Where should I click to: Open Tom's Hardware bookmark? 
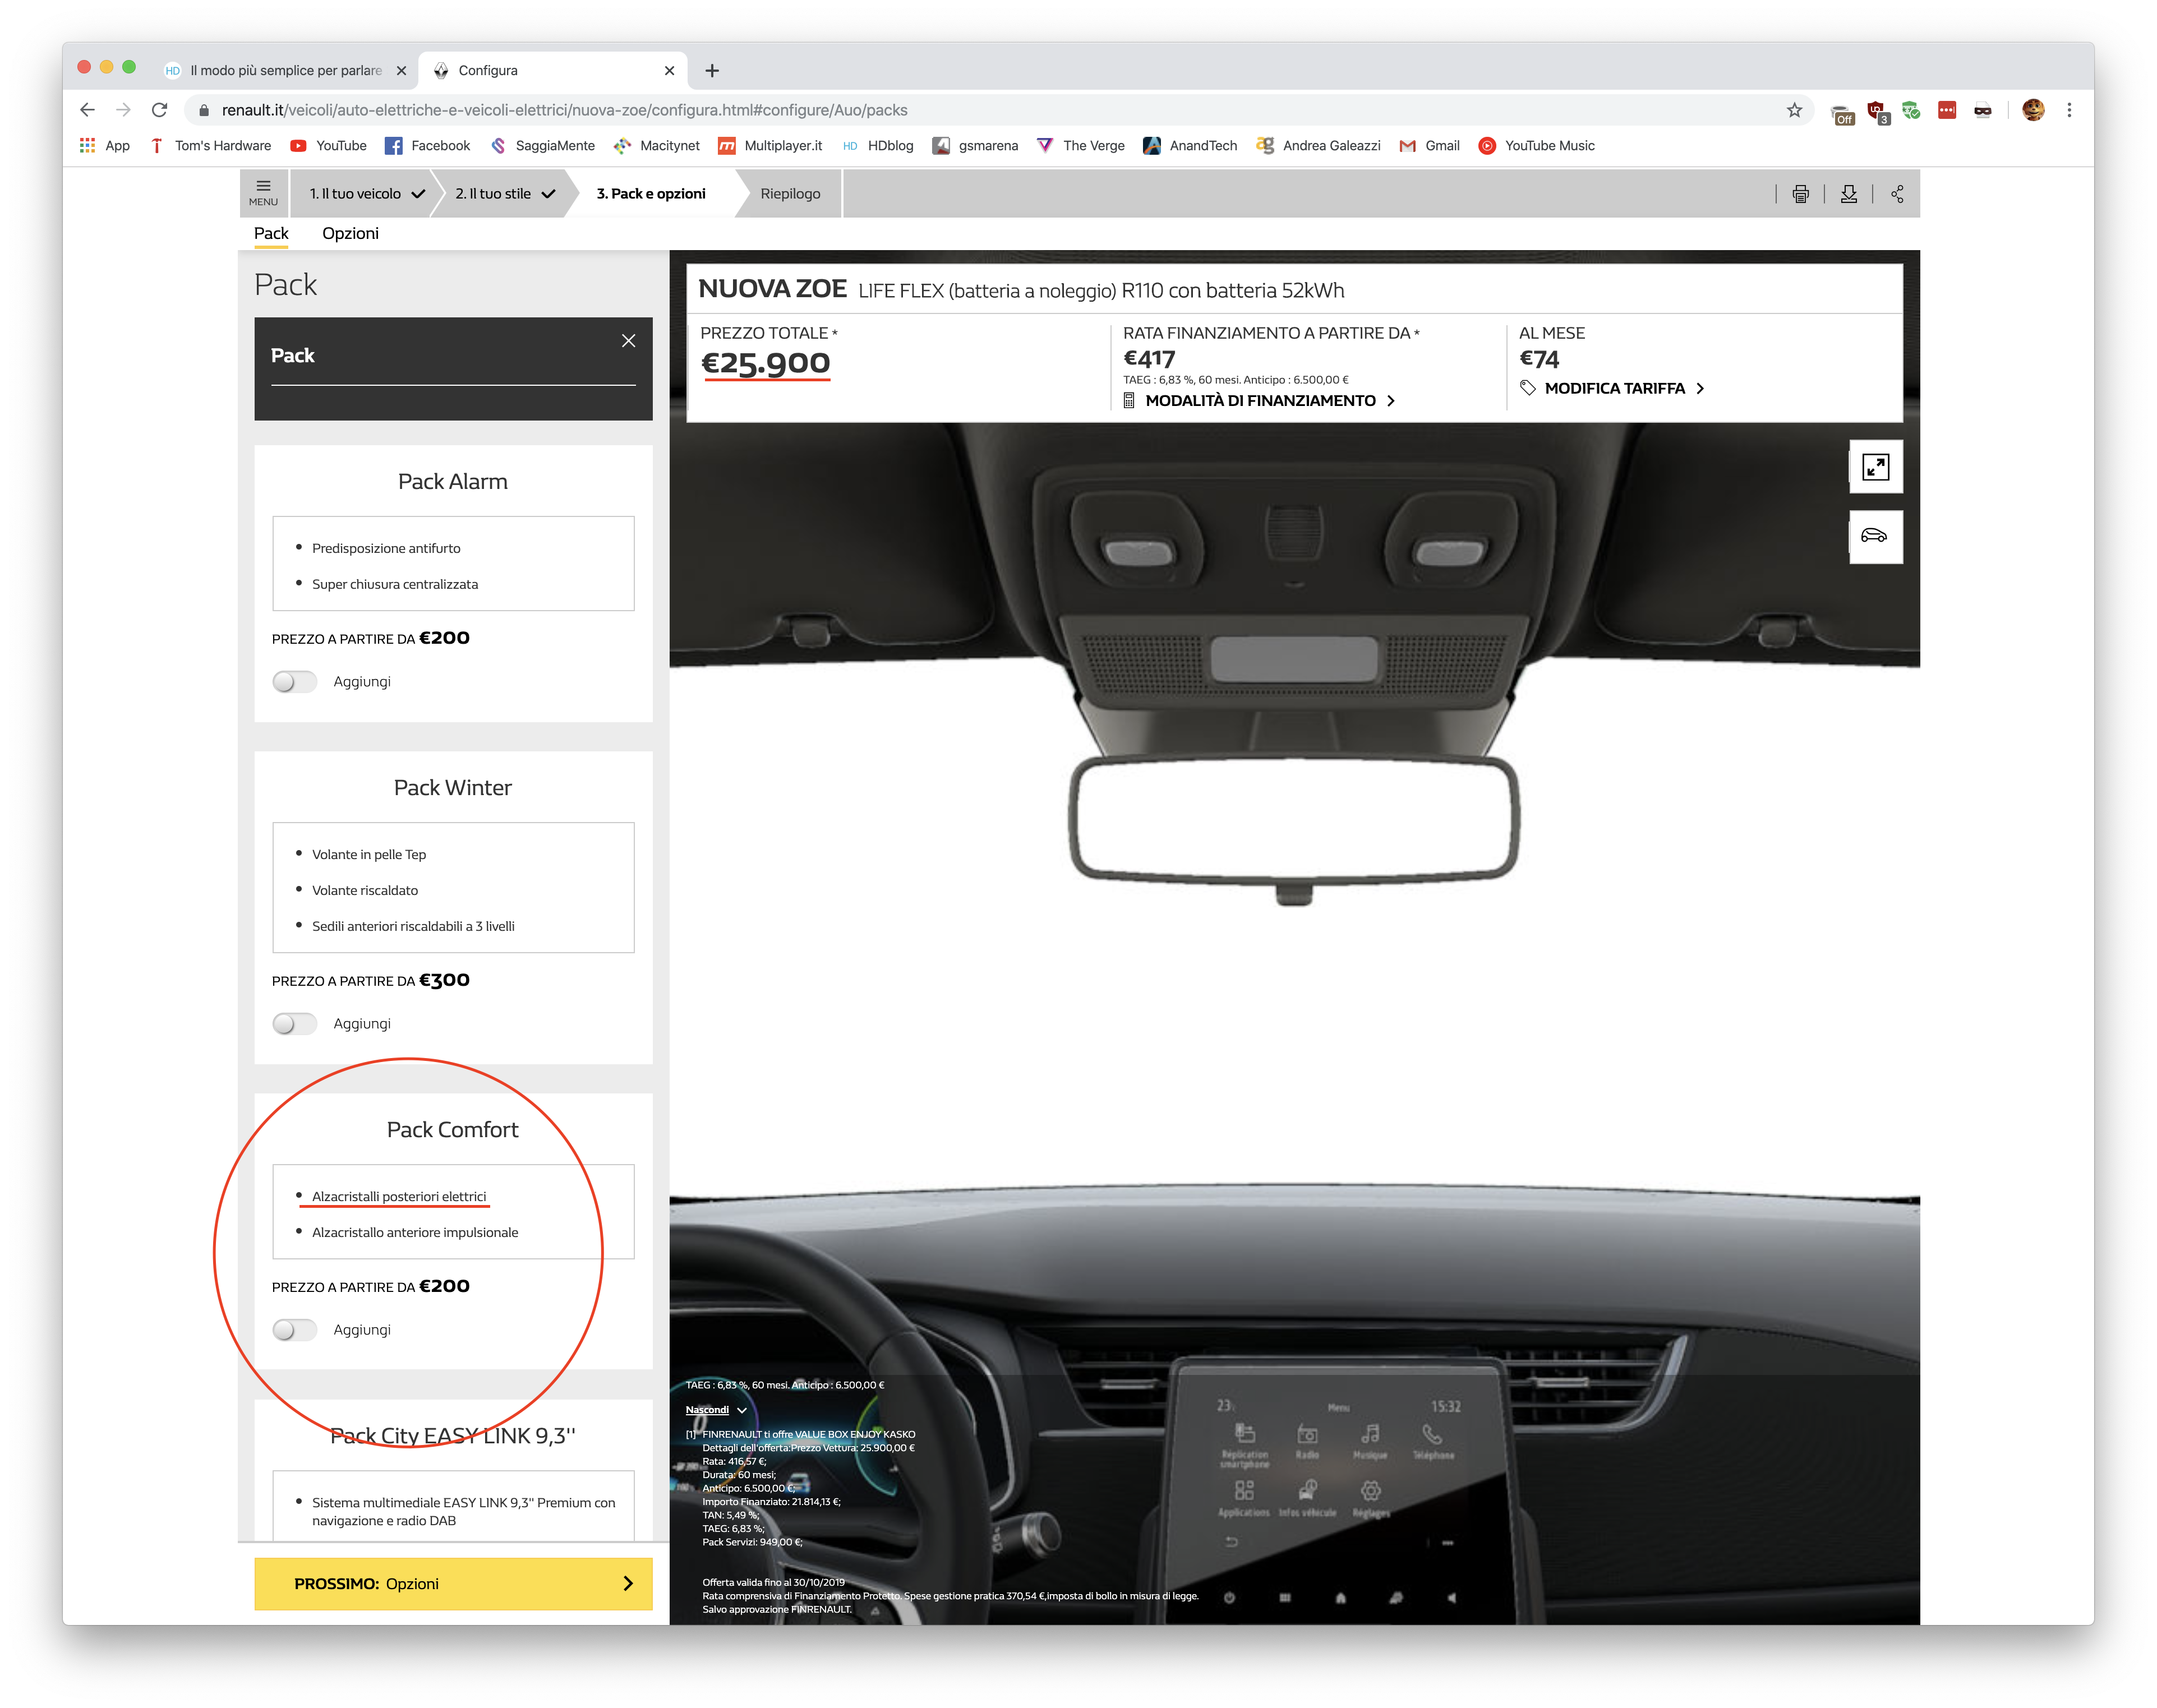(x=210, y=146)
